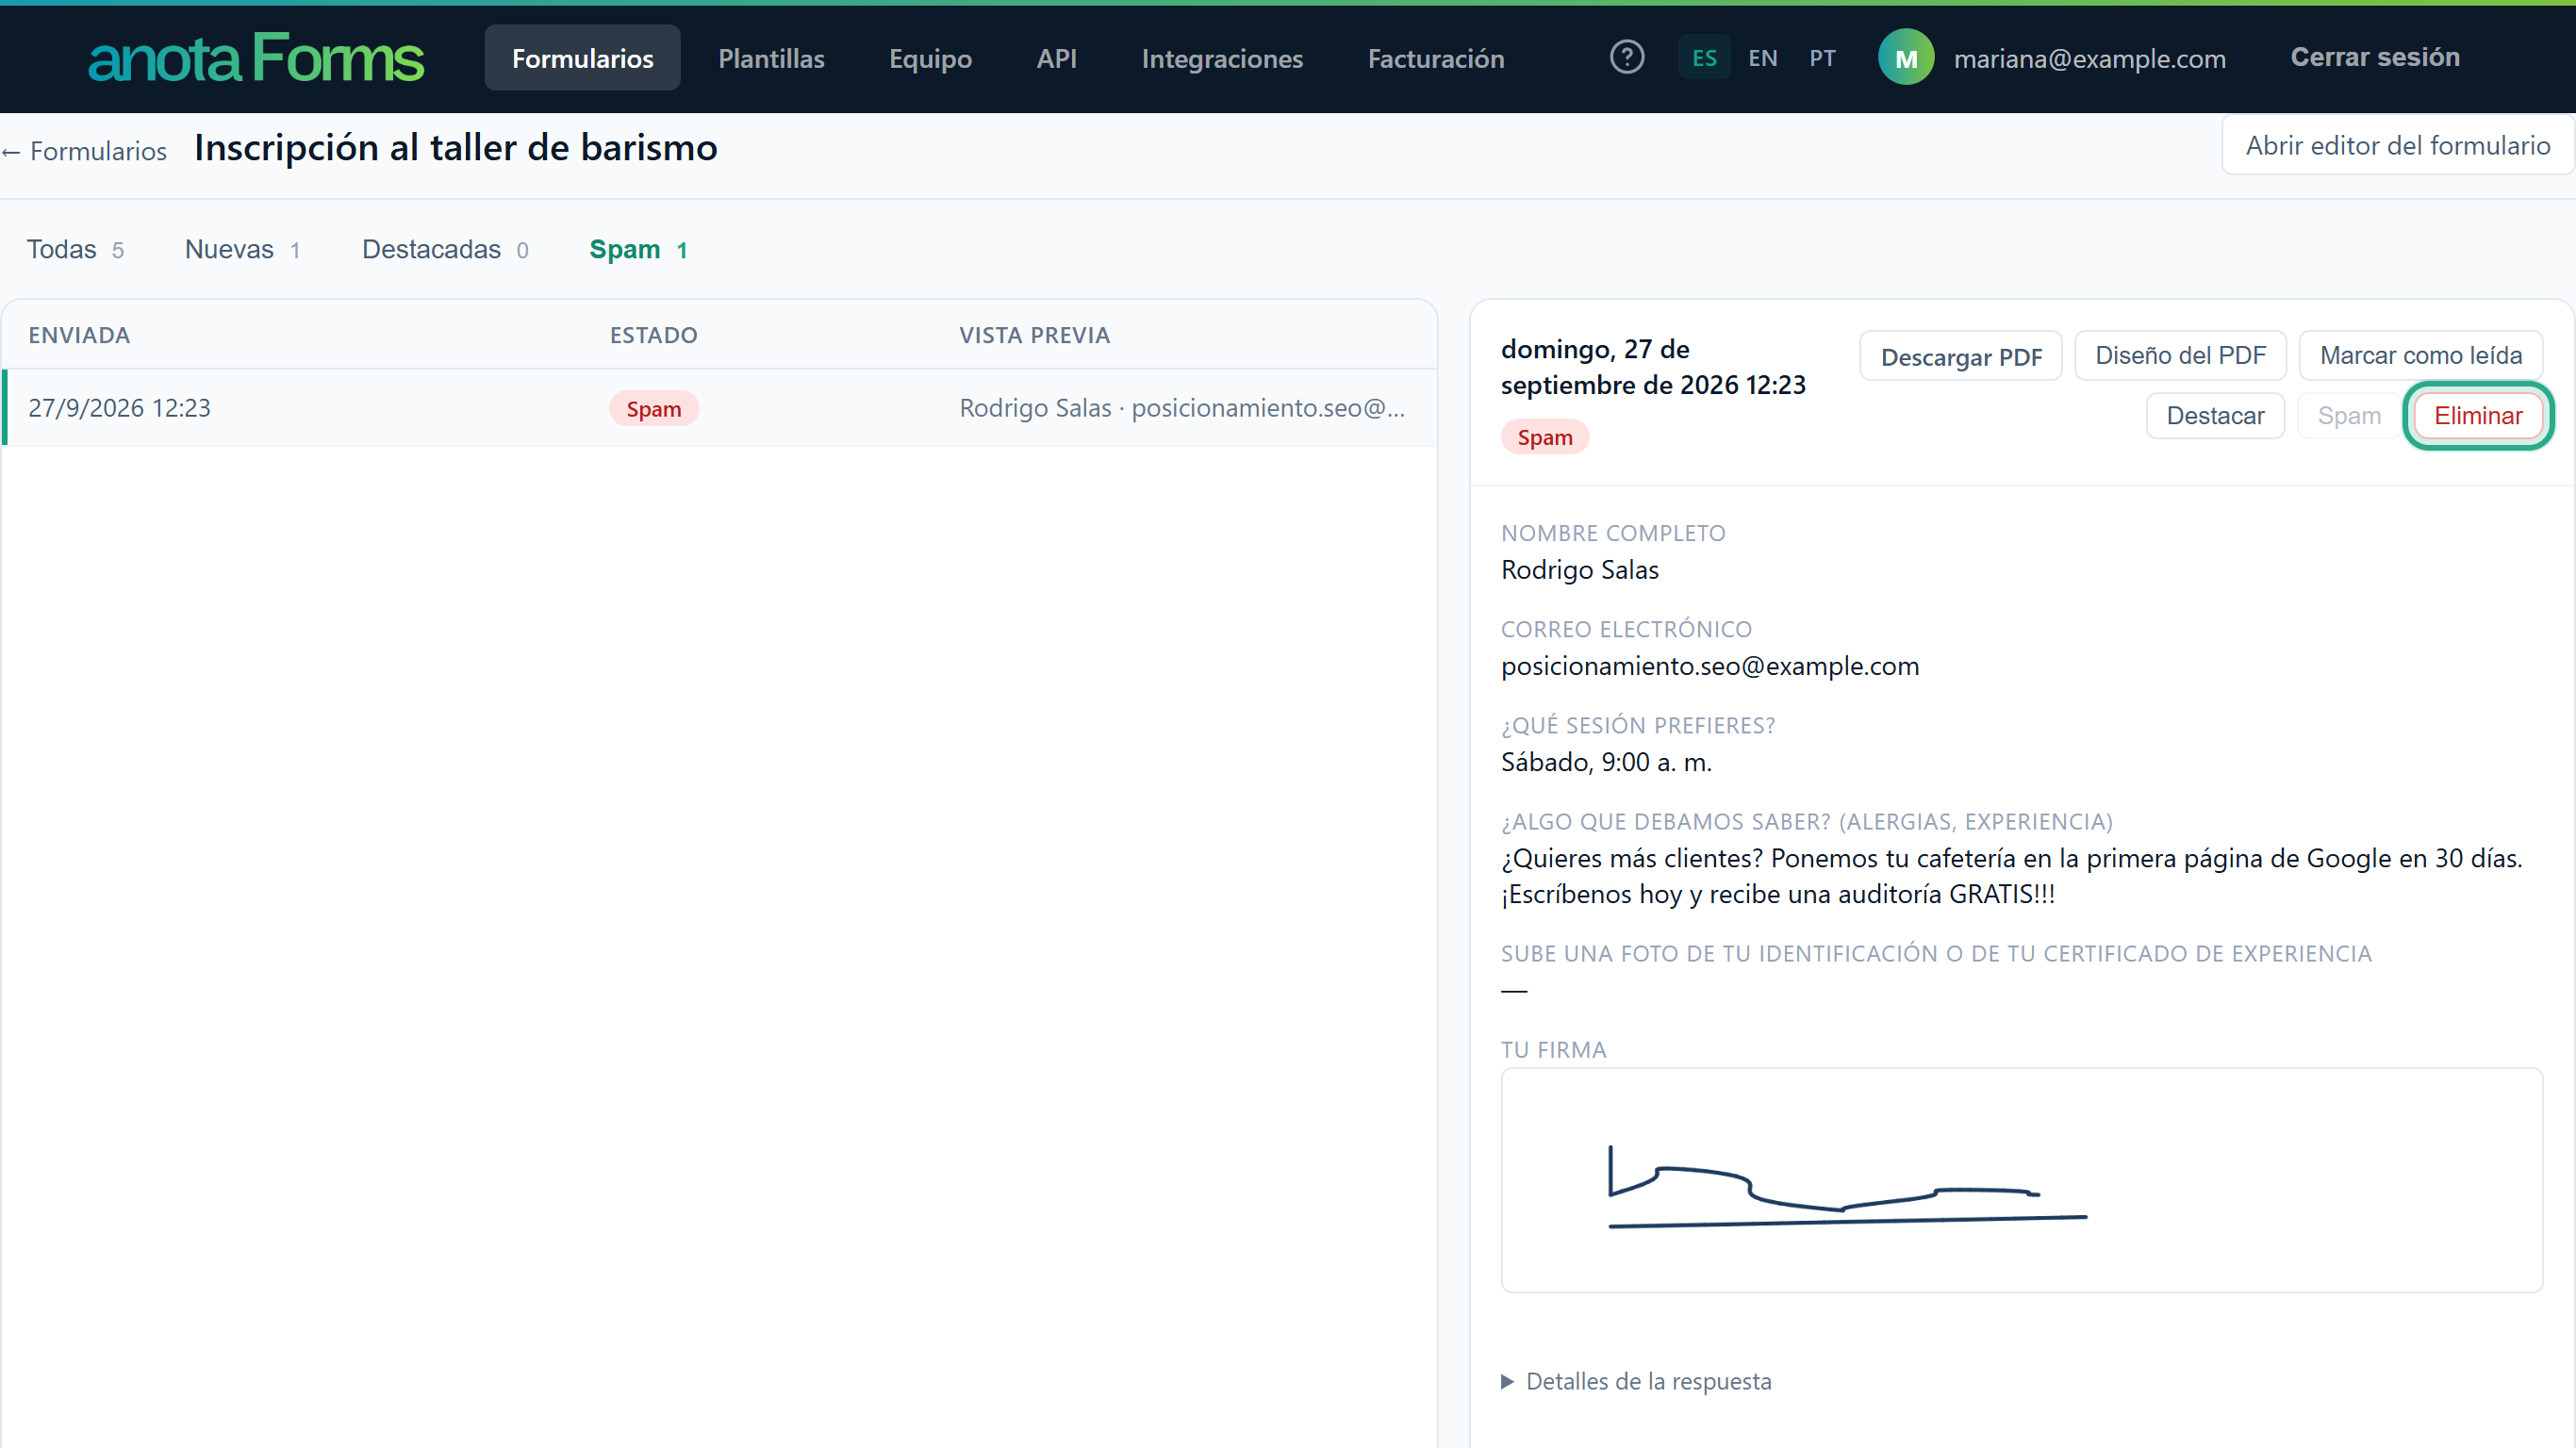Click the Rodrigo Salas preview text
2576x1448 pixels.
coord(1182,408)
